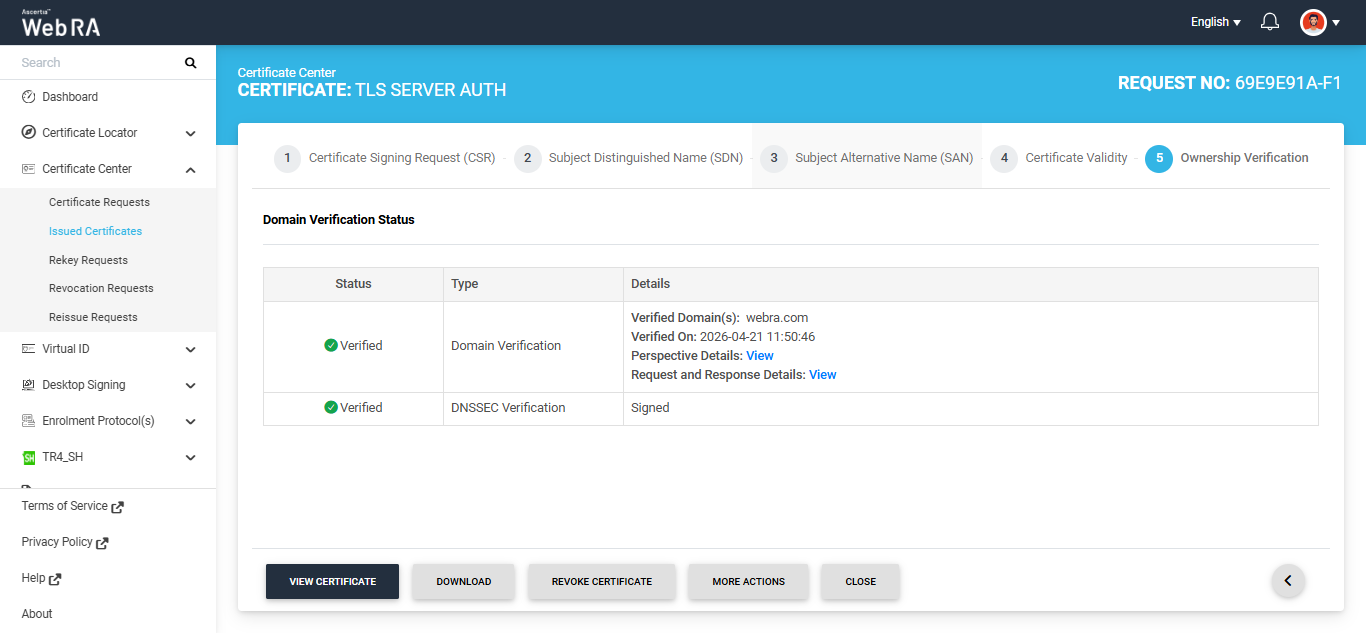Select step 5 Ownership Verification

pos(1227,158)
